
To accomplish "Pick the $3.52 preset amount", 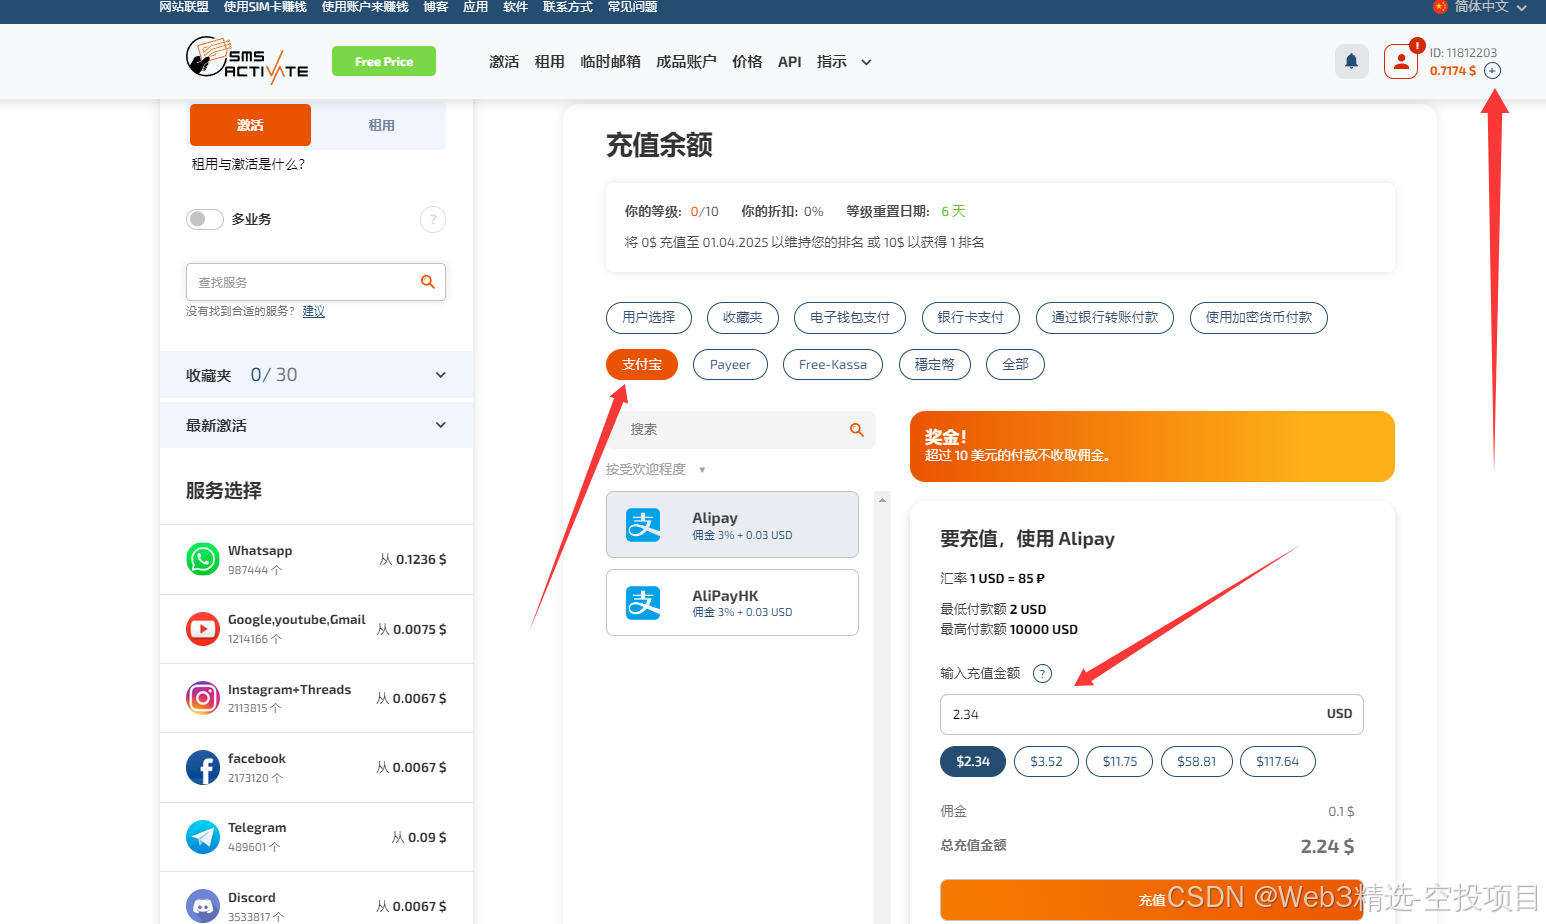I will pos(1047,762).
